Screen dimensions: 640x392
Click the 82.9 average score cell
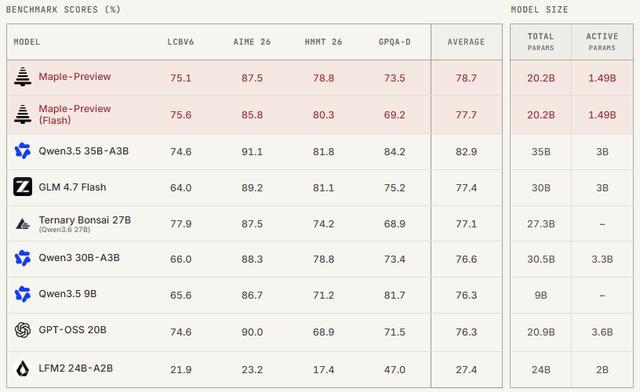(466, 151)
